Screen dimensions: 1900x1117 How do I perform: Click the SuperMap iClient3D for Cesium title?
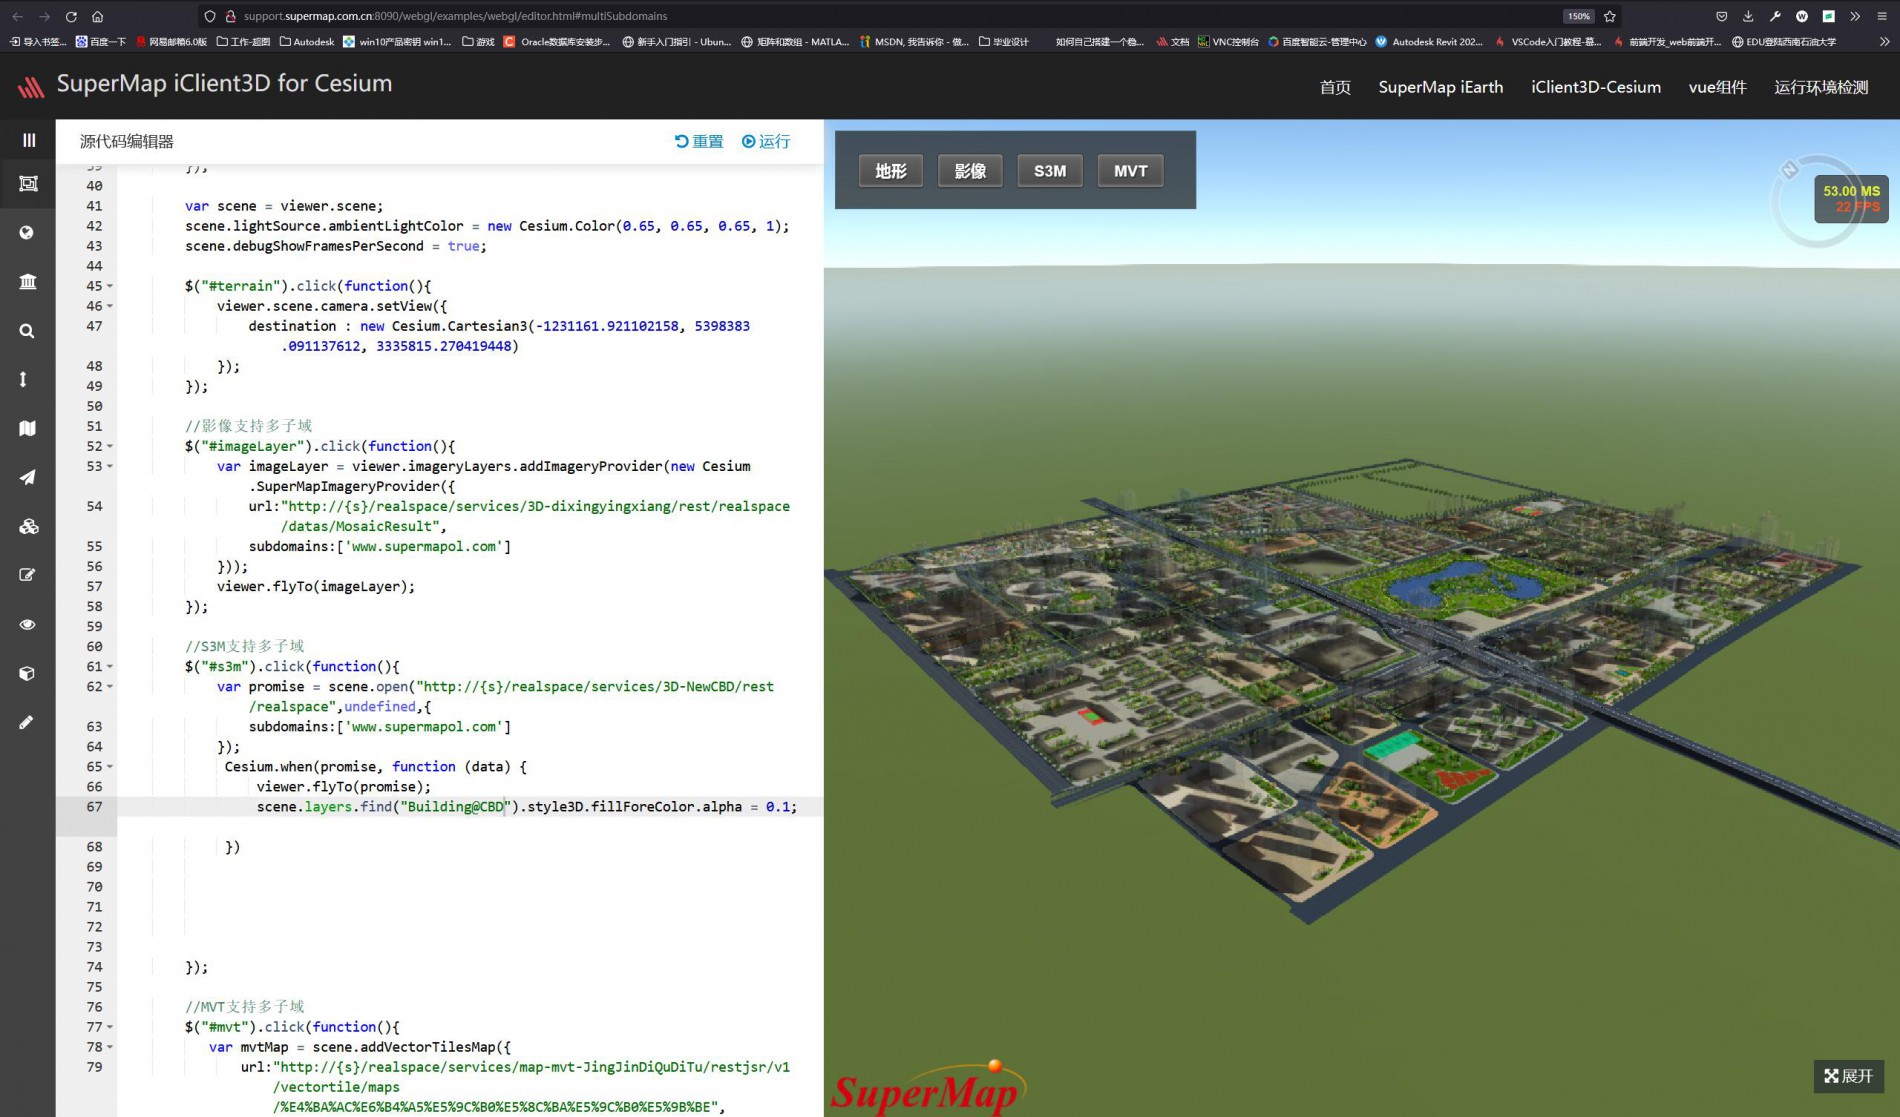(x=224, y=84)
